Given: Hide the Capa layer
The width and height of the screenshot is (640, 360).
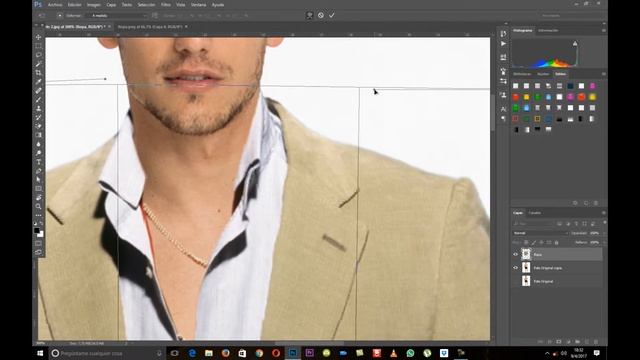Looking at the screenshot, I should [516, 254].
